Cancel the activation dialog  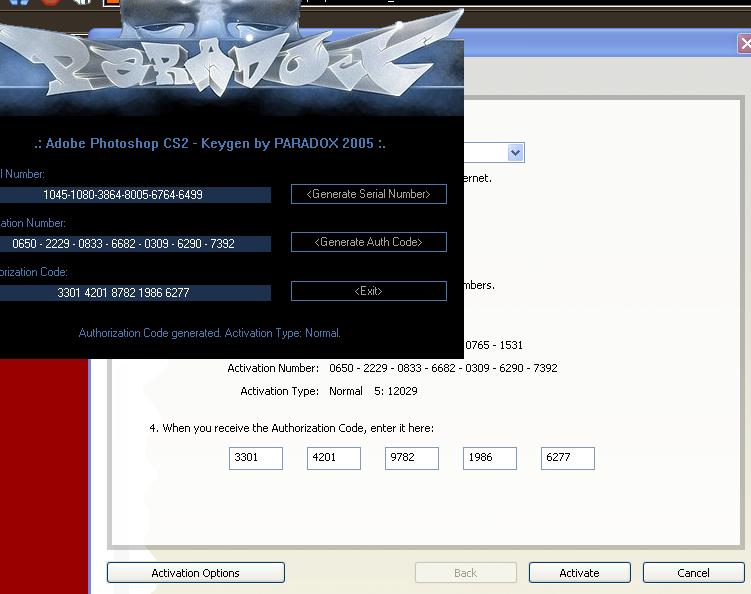[693, 573]
